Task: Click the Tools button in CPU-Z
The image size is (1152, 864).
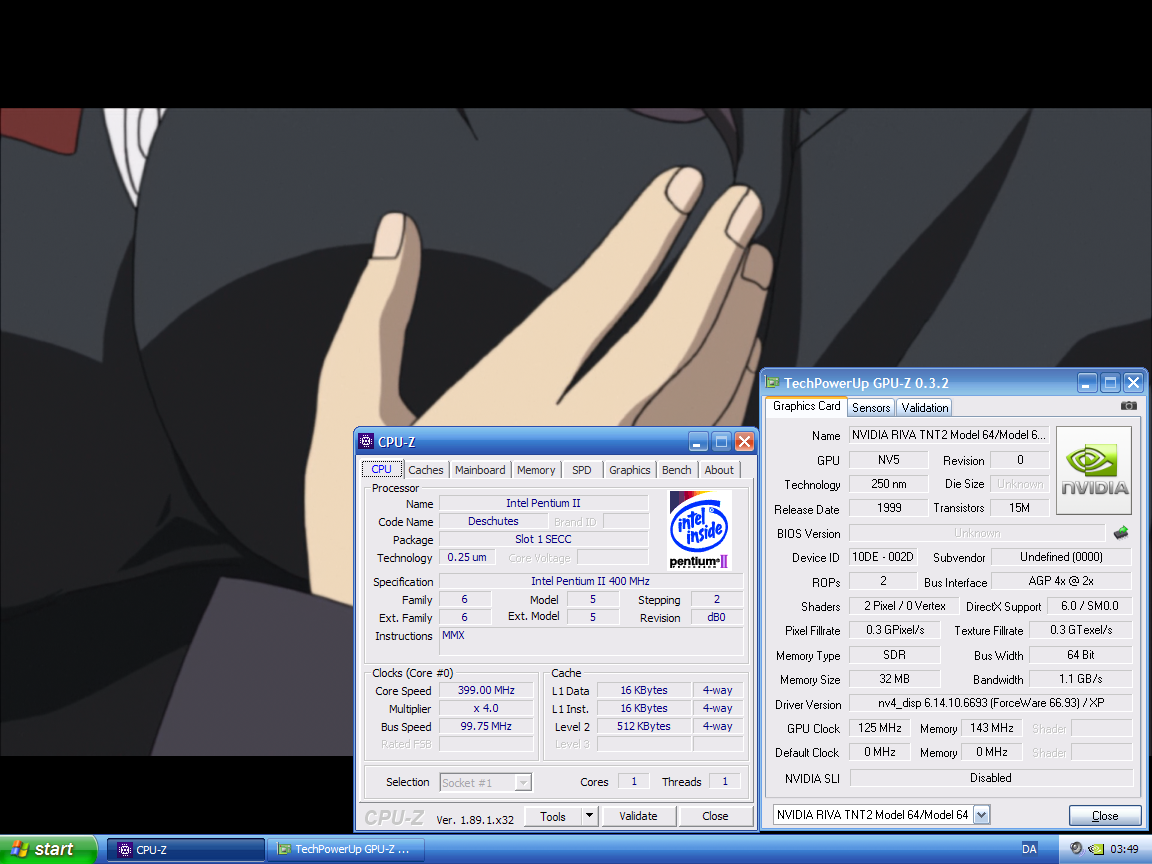Action: pyautogui.click(x=553, y=816)
